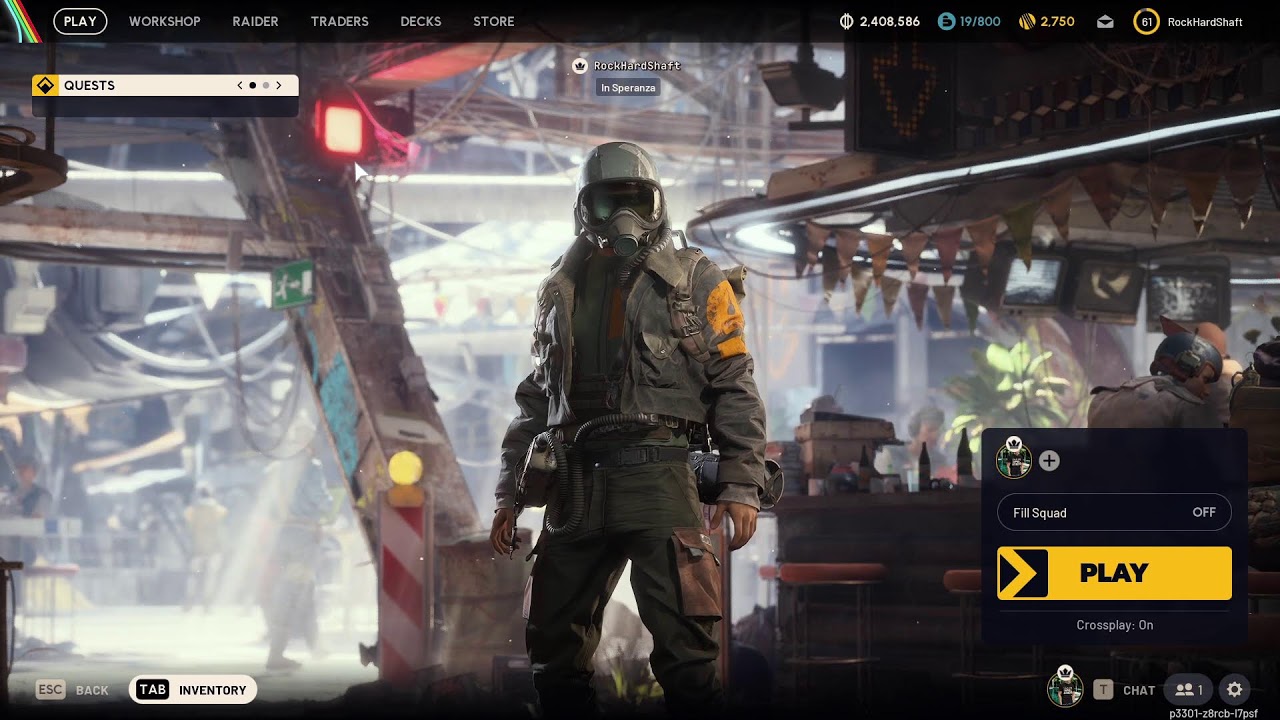1280x720 pixels.
Task: Open the STORE tab
Action: point(494,21)
